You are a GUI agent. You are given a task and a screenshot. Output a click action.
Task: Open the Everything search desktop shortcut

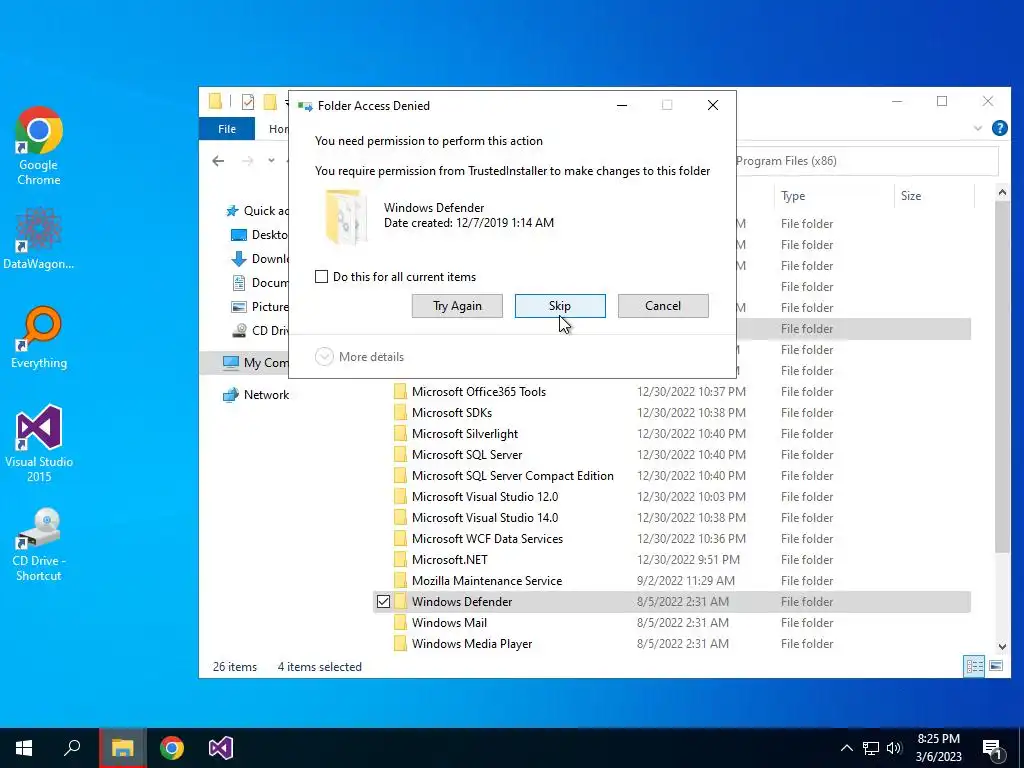click(x=39, y=338)
